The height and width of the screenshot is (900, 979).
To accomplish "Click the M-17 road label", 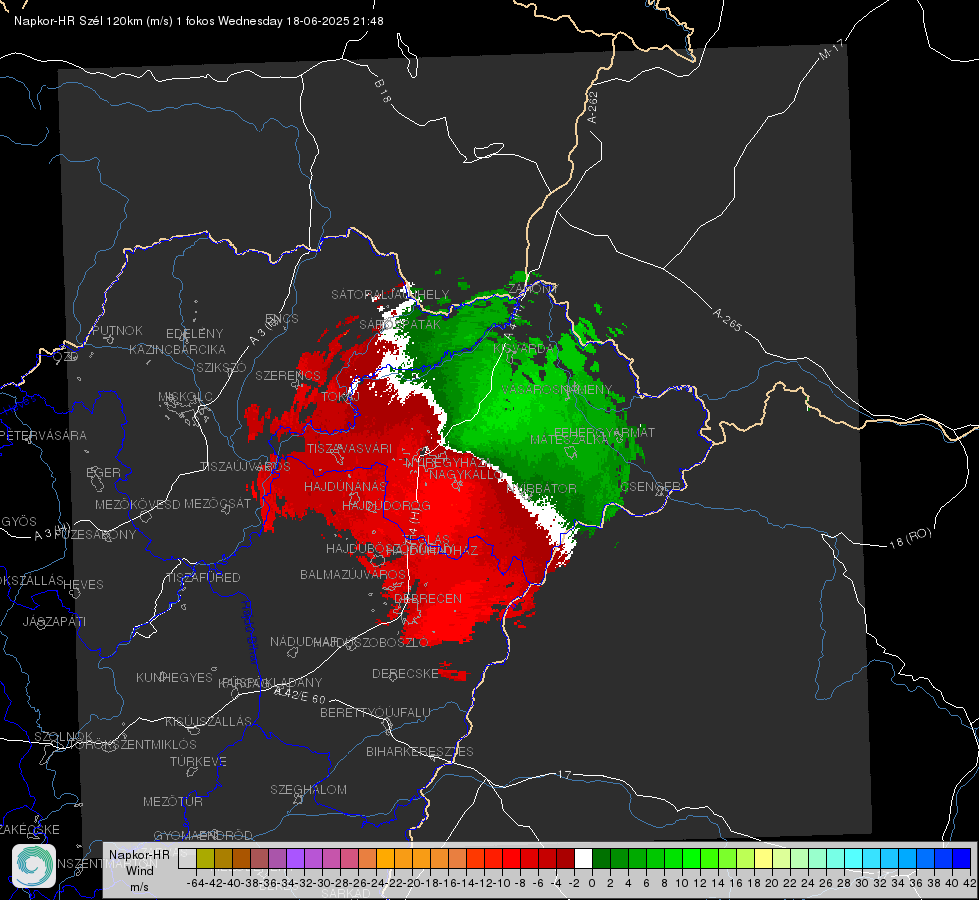I will tap(831, 50).
